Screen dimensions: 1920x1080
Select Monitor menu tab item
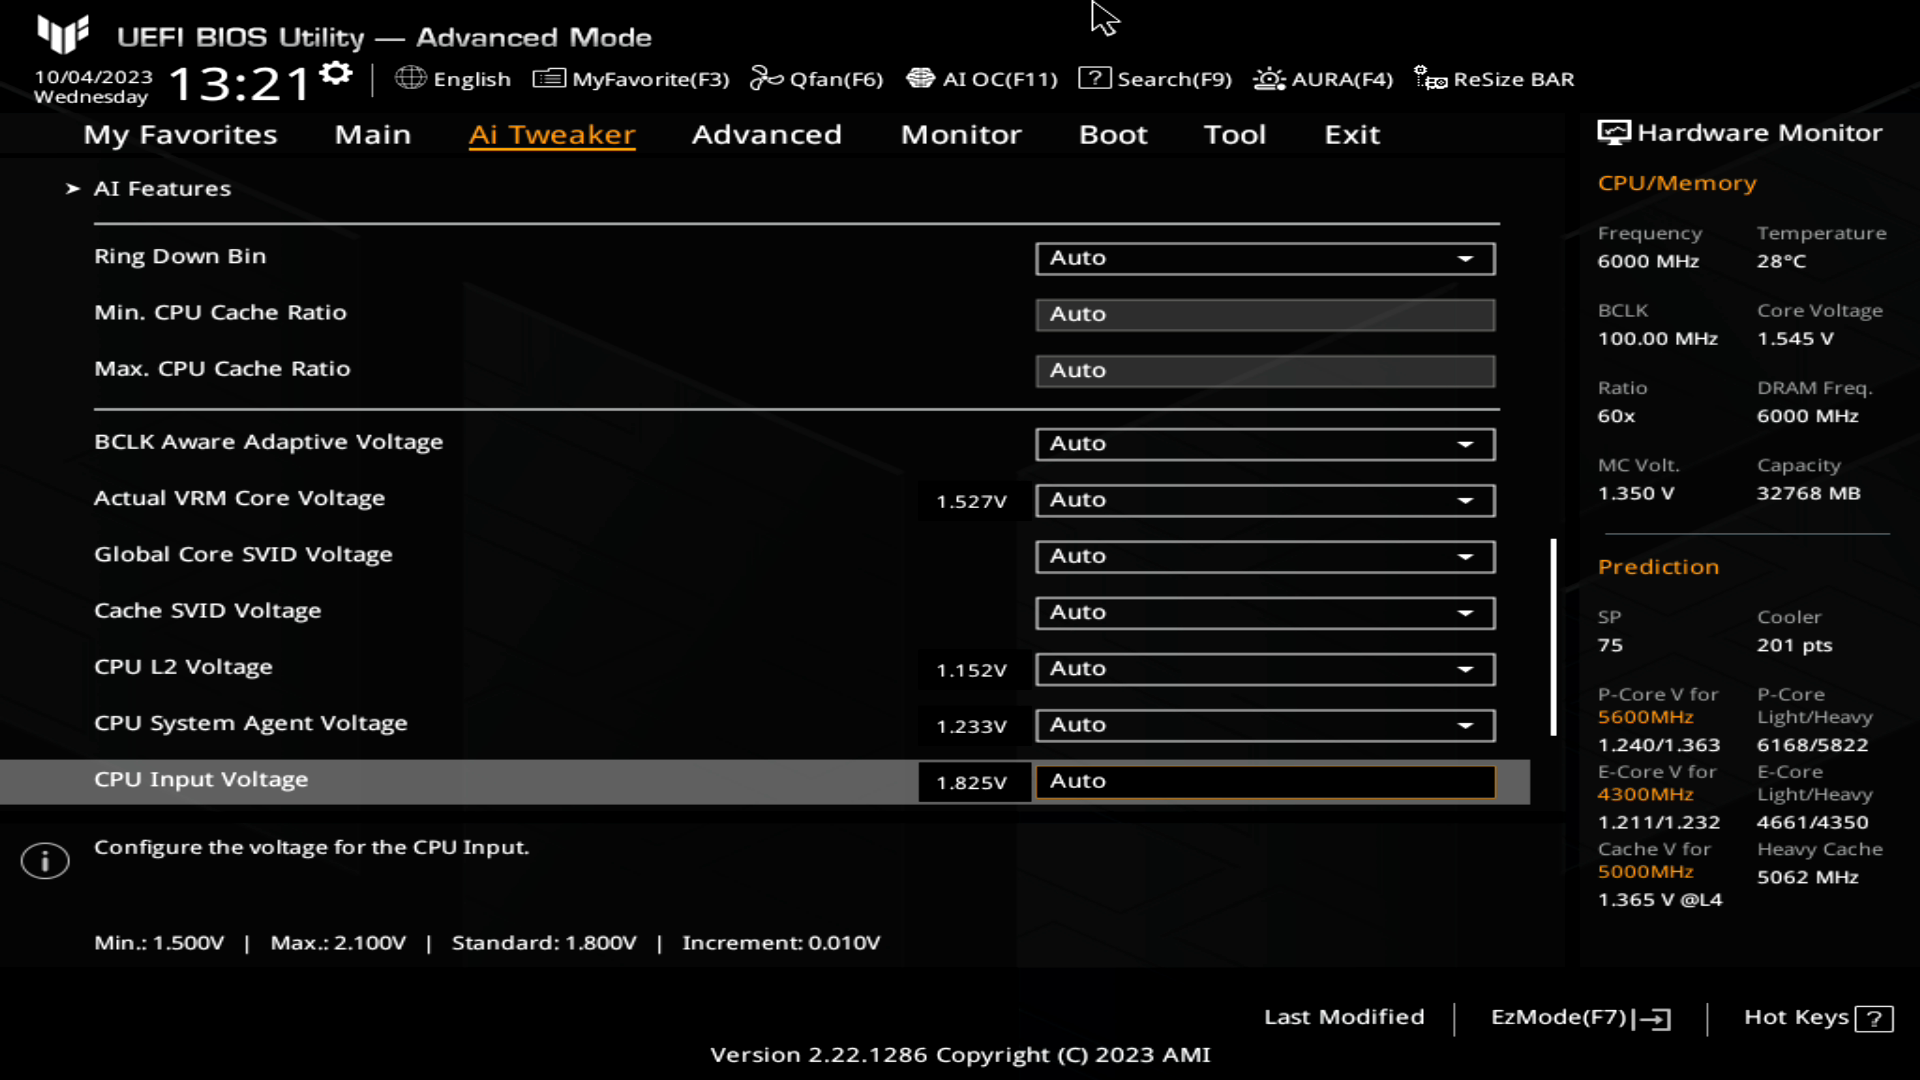coord(961,133)
